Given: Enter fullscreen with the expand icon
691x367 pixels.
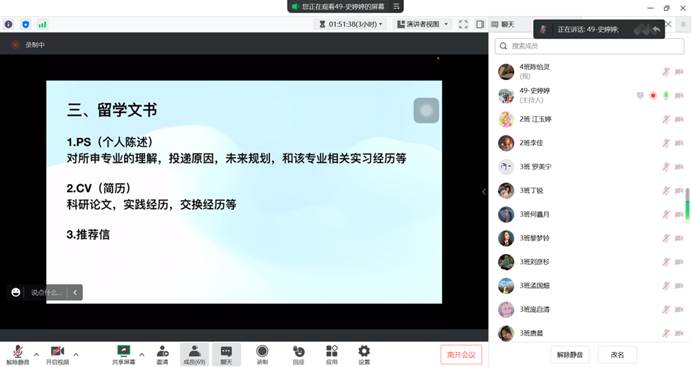Looking at the screenshot, I should [463, 24].
